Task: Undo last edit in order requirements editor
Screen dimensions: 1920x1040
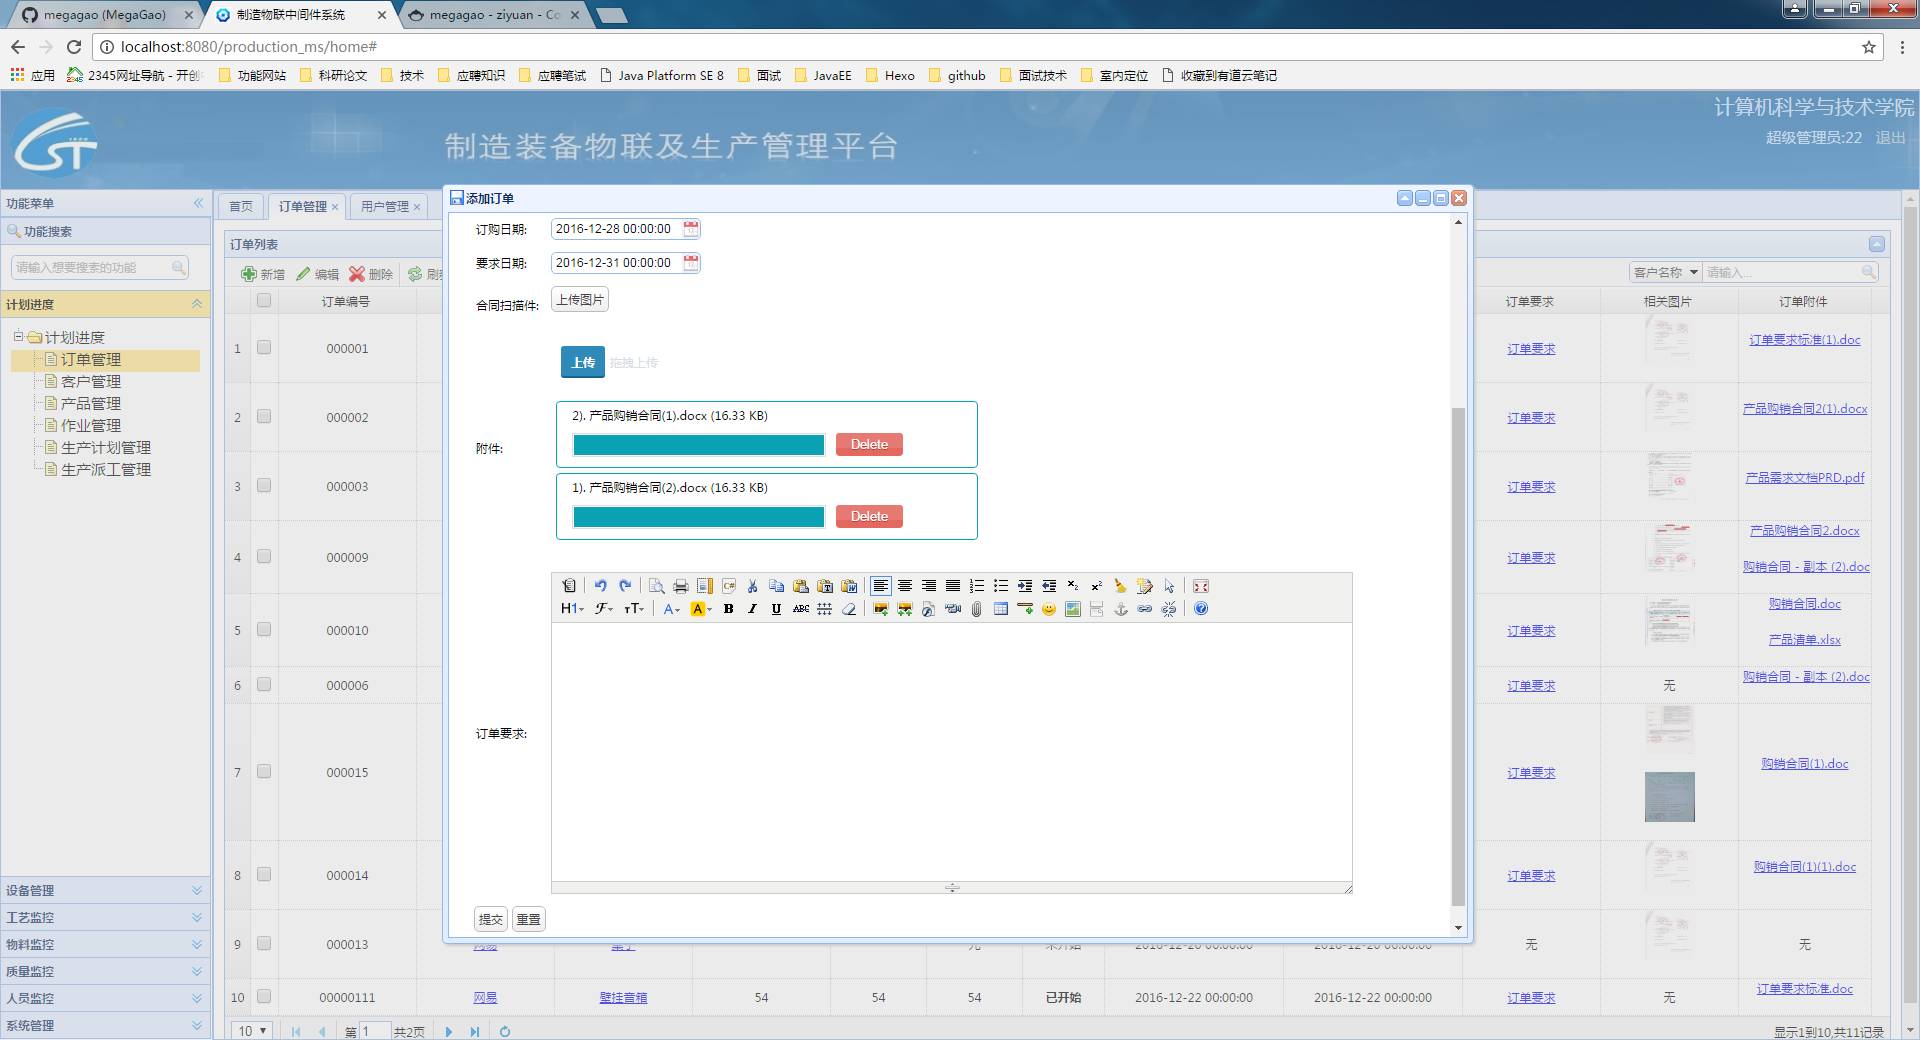Action: (600, 586)
